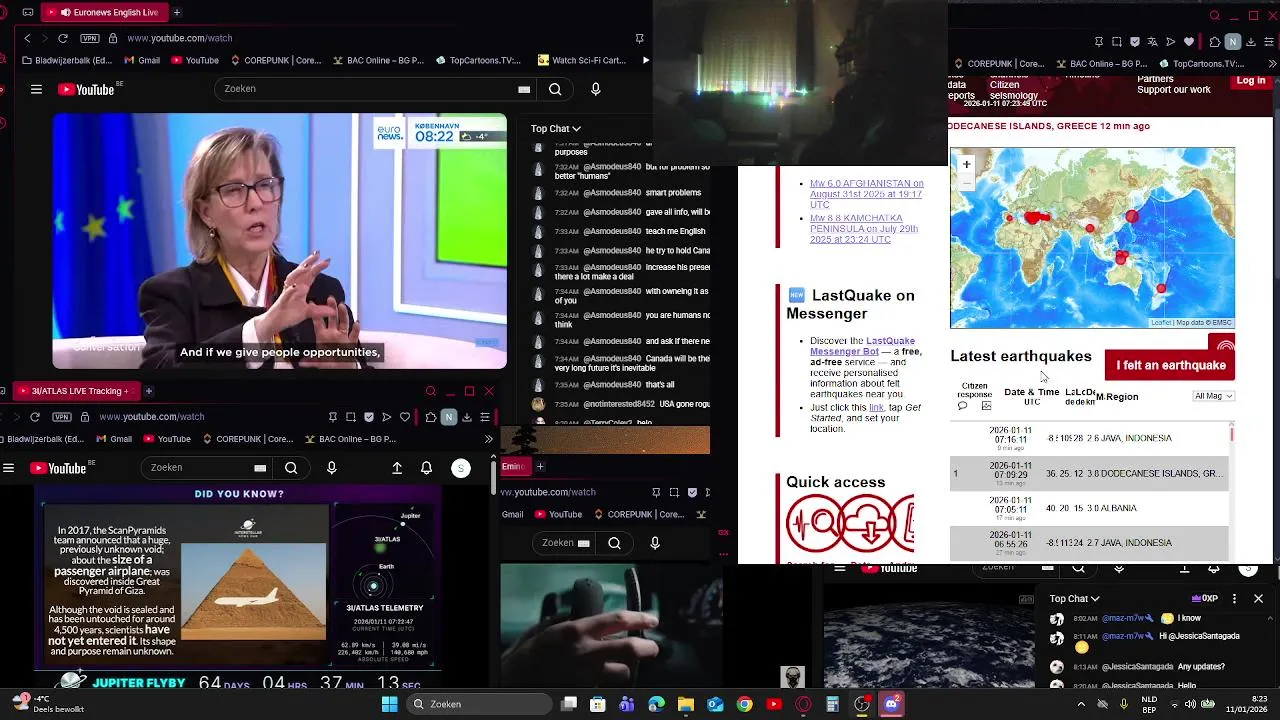The height and width of the screenshot is (720, 1280).
Task: Open the Windows Start menu
Action: [389, 704]
